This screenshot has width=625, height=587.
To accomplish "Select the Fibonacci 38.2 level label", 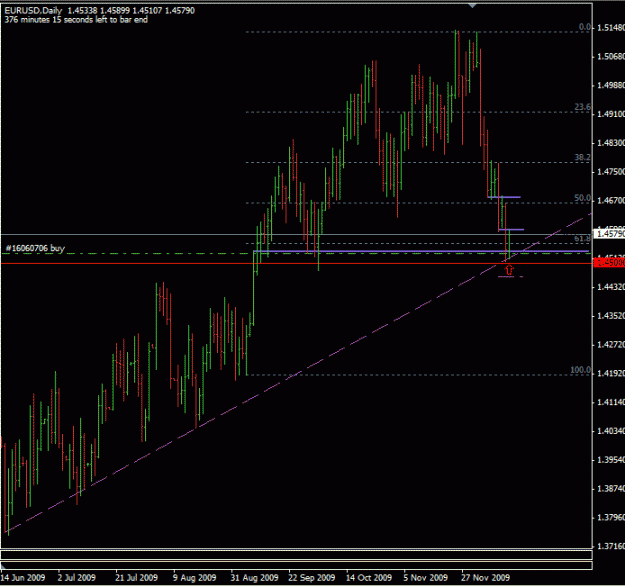I will (582, 157).
